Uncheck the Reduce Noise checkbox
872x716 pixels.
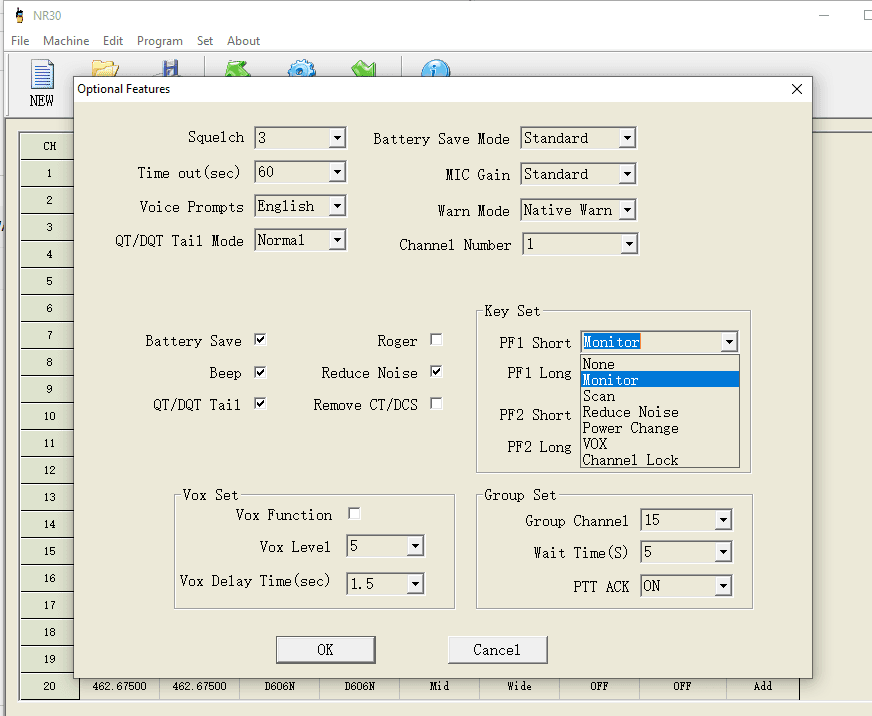(436, 371)
